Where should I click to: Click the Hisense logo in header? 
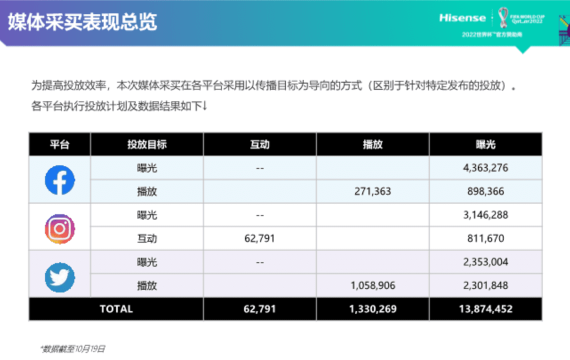click(x=462, y=18)
